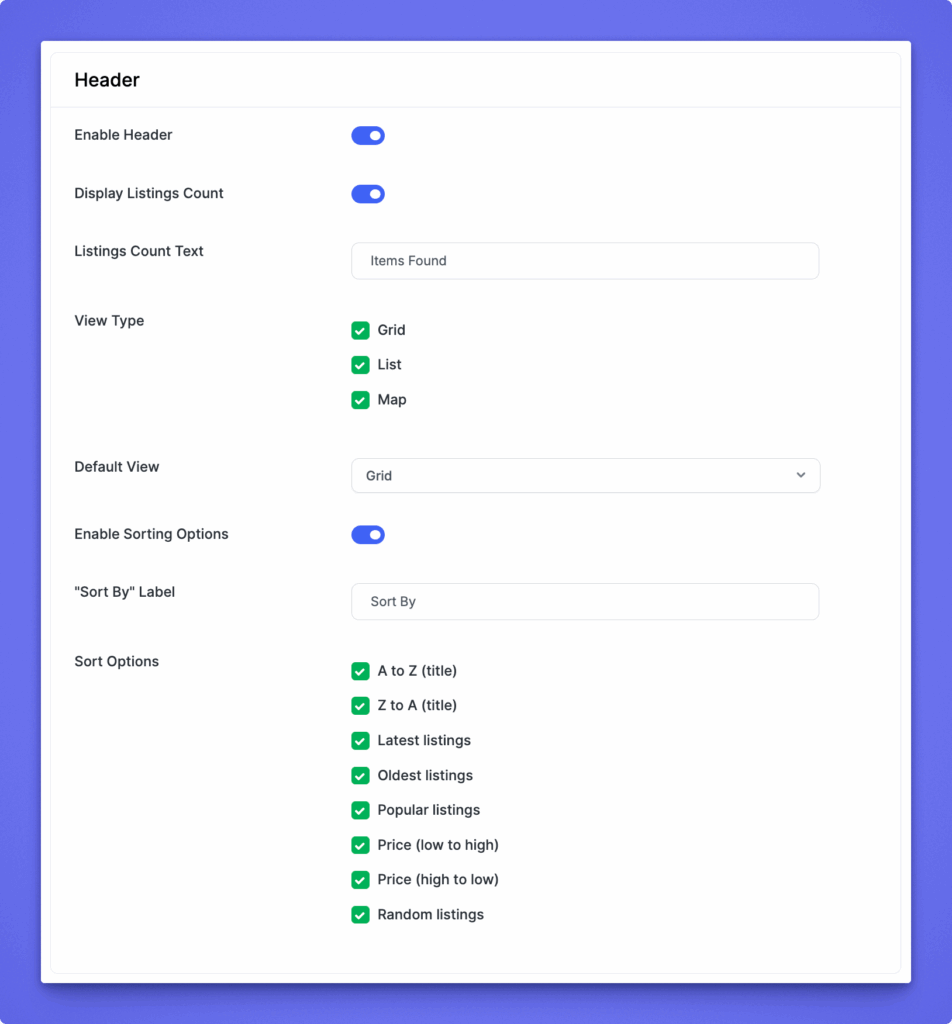Screen dimensions: 952x1024
Task: Click the Listings Count Text field
Action: click(x=585, y=261)
